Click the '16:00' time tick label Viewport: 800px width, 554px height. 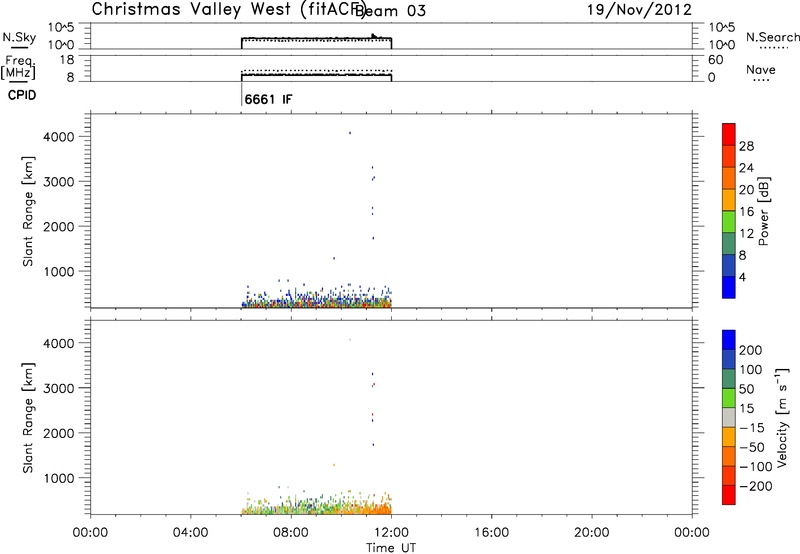[x=491, y=533]
